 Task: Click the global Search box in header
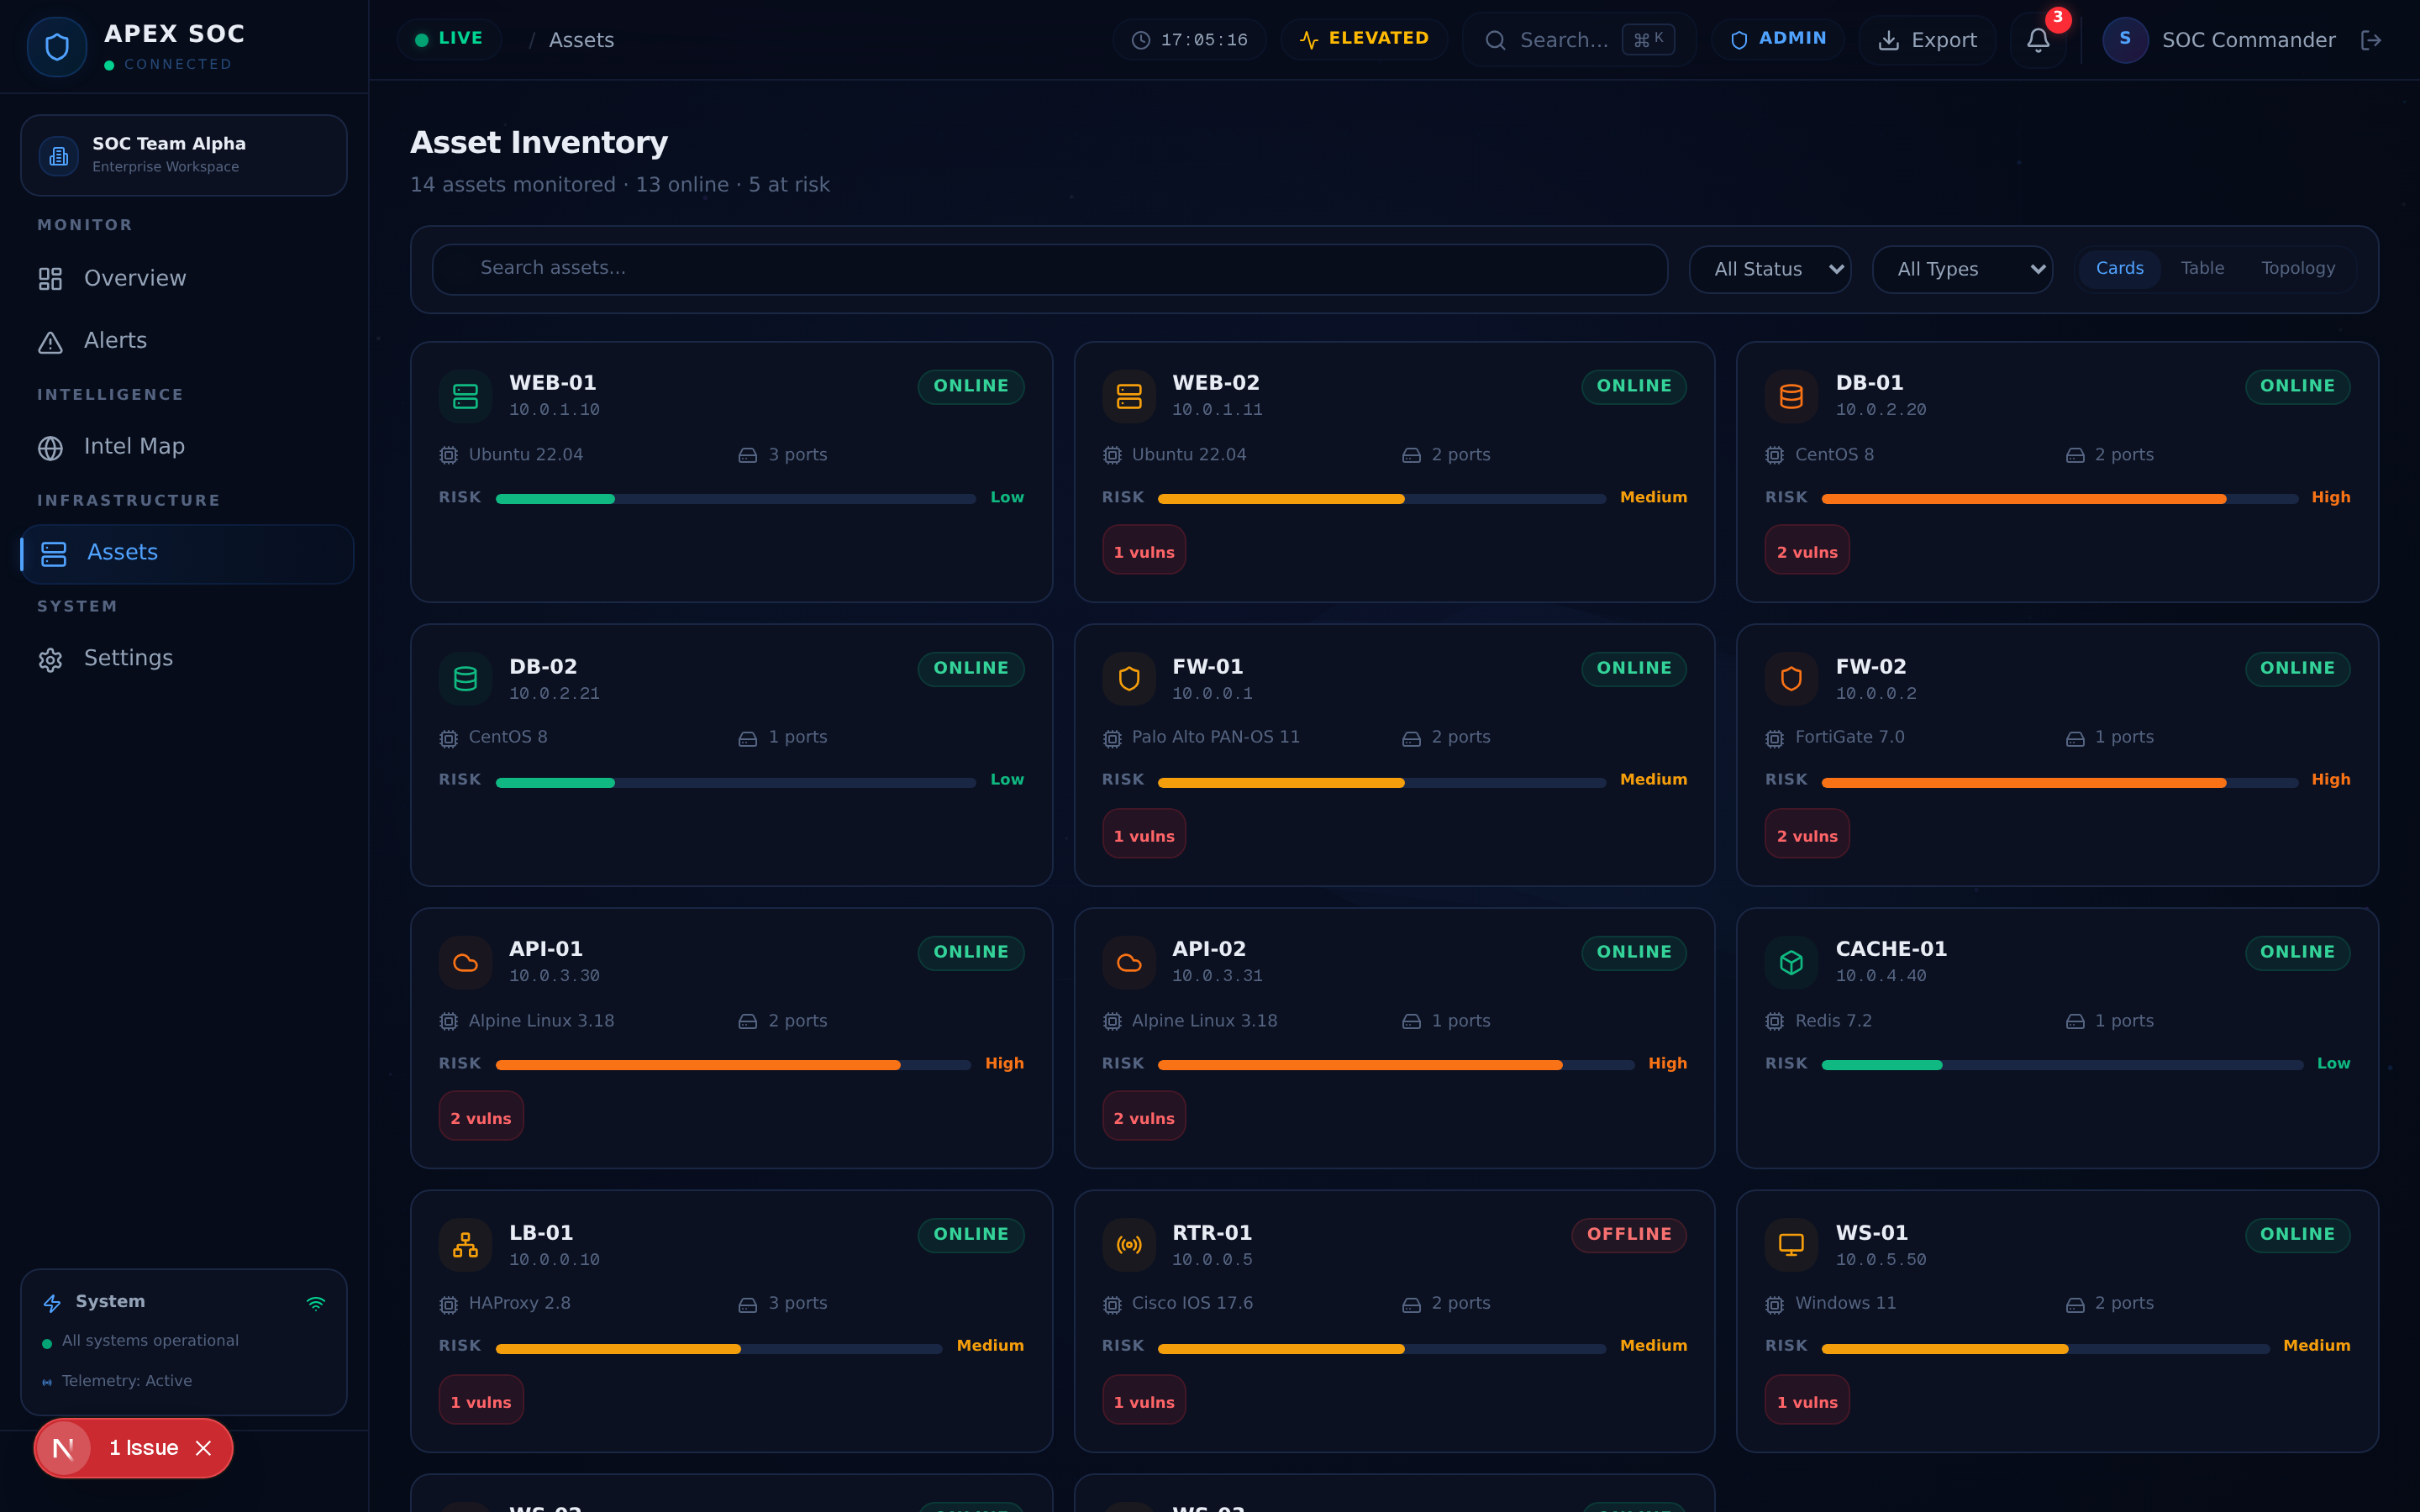[x=1579, y=40]
